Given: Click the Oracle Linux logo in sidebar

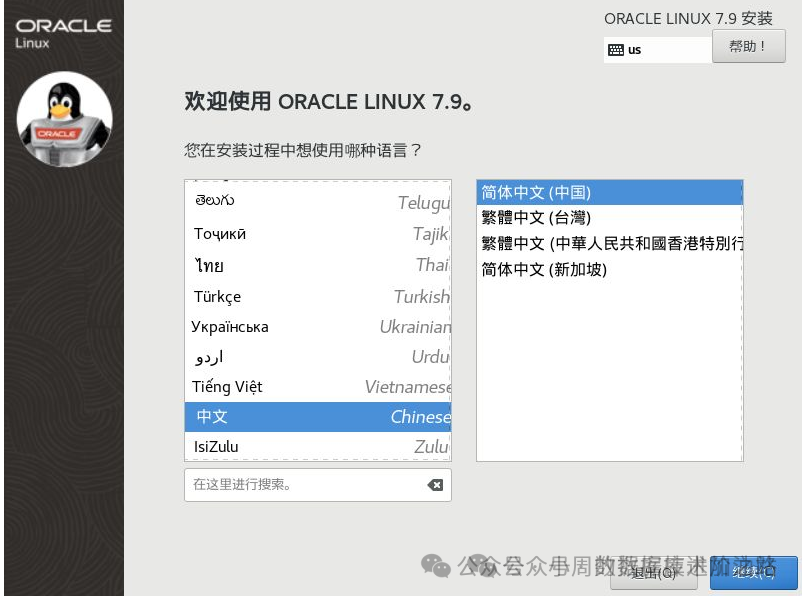Looking at the screenshot, I should (63, 34).
